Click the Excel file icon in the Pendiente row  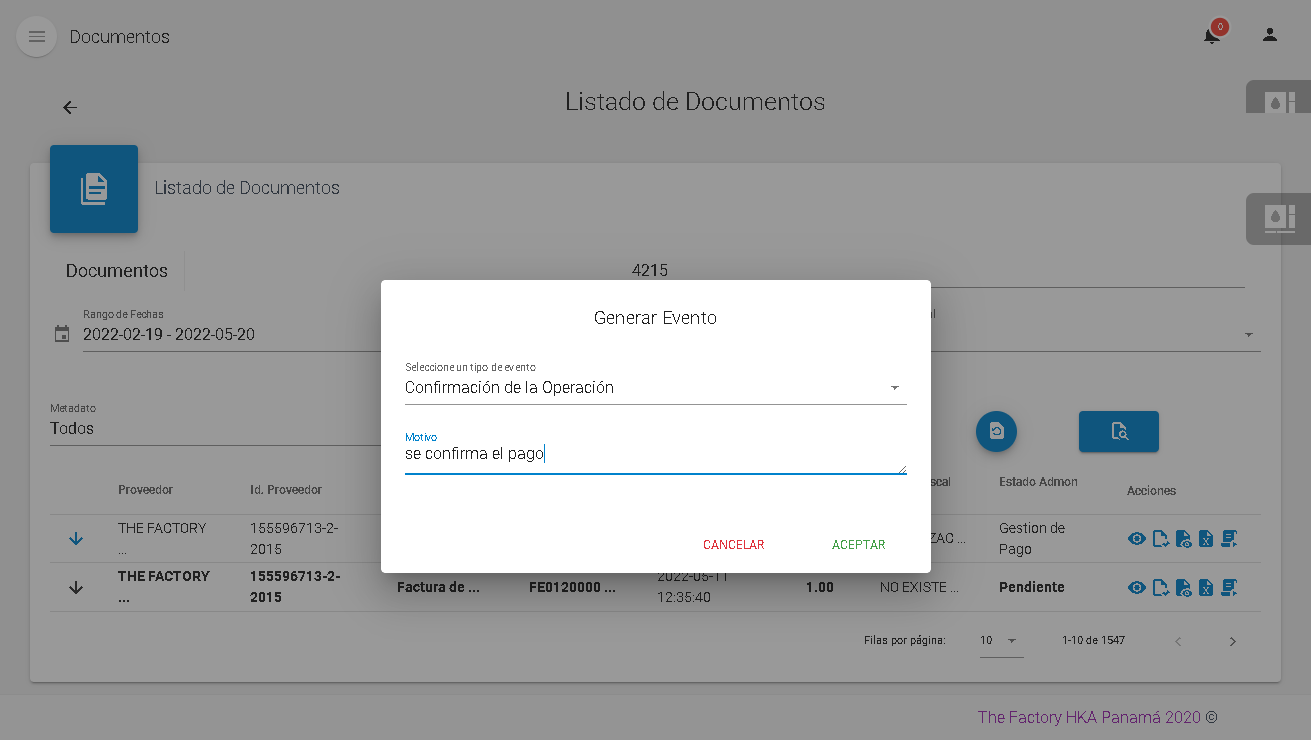coord(1206,588)
